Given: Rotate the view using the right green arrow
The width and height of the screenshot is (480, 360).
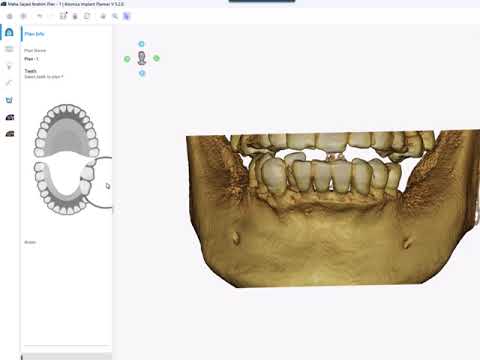Looking at the screenshot, I should point(156,58).
